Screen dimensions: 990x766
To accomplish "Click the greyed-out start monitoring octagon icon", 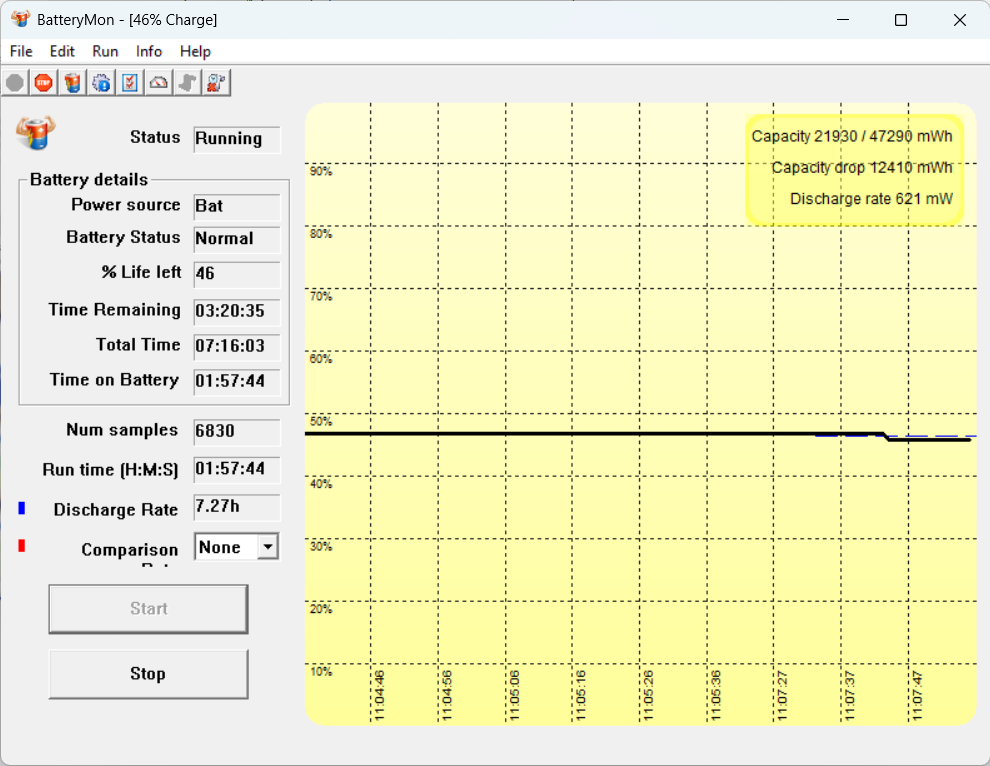I will pos(15,83).
